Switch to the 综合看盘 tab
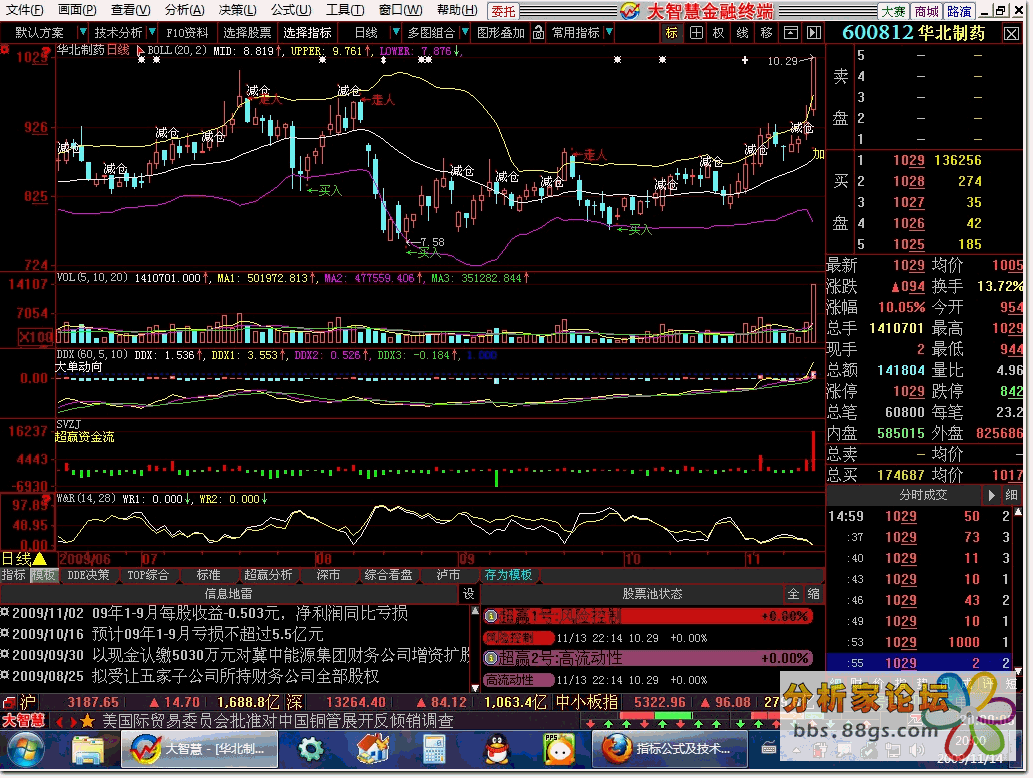Screen dimensions: 1033x778 (x=388, y=575)
